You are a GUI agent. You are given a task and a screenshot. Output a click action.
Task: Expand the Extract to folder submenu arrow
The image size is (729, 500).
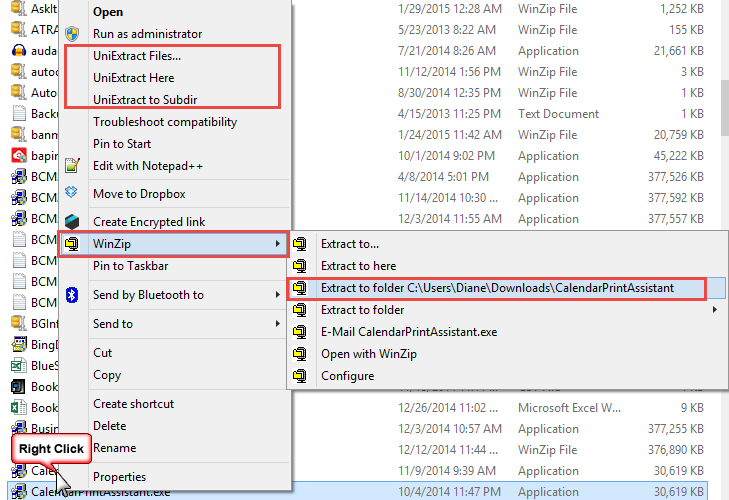coord(714,310)
